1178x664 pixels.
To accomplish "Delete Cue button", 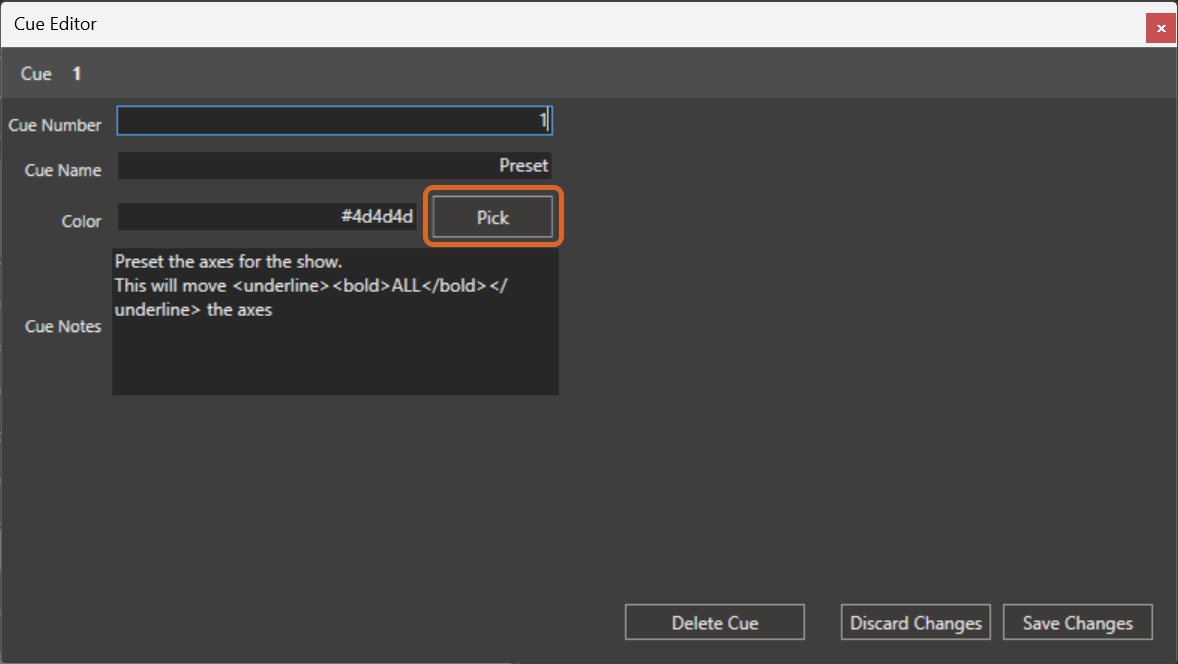I will (x=714, y=623).
